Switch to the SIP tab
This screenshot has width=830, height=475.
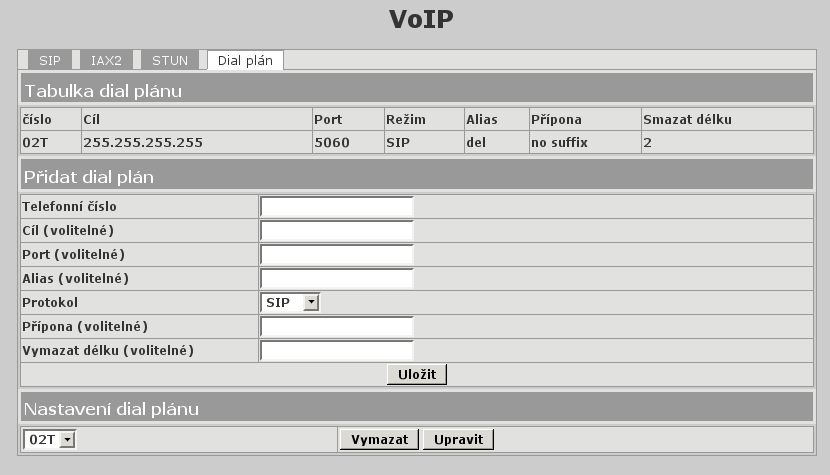pyautogui.click(x=50, y=60)
